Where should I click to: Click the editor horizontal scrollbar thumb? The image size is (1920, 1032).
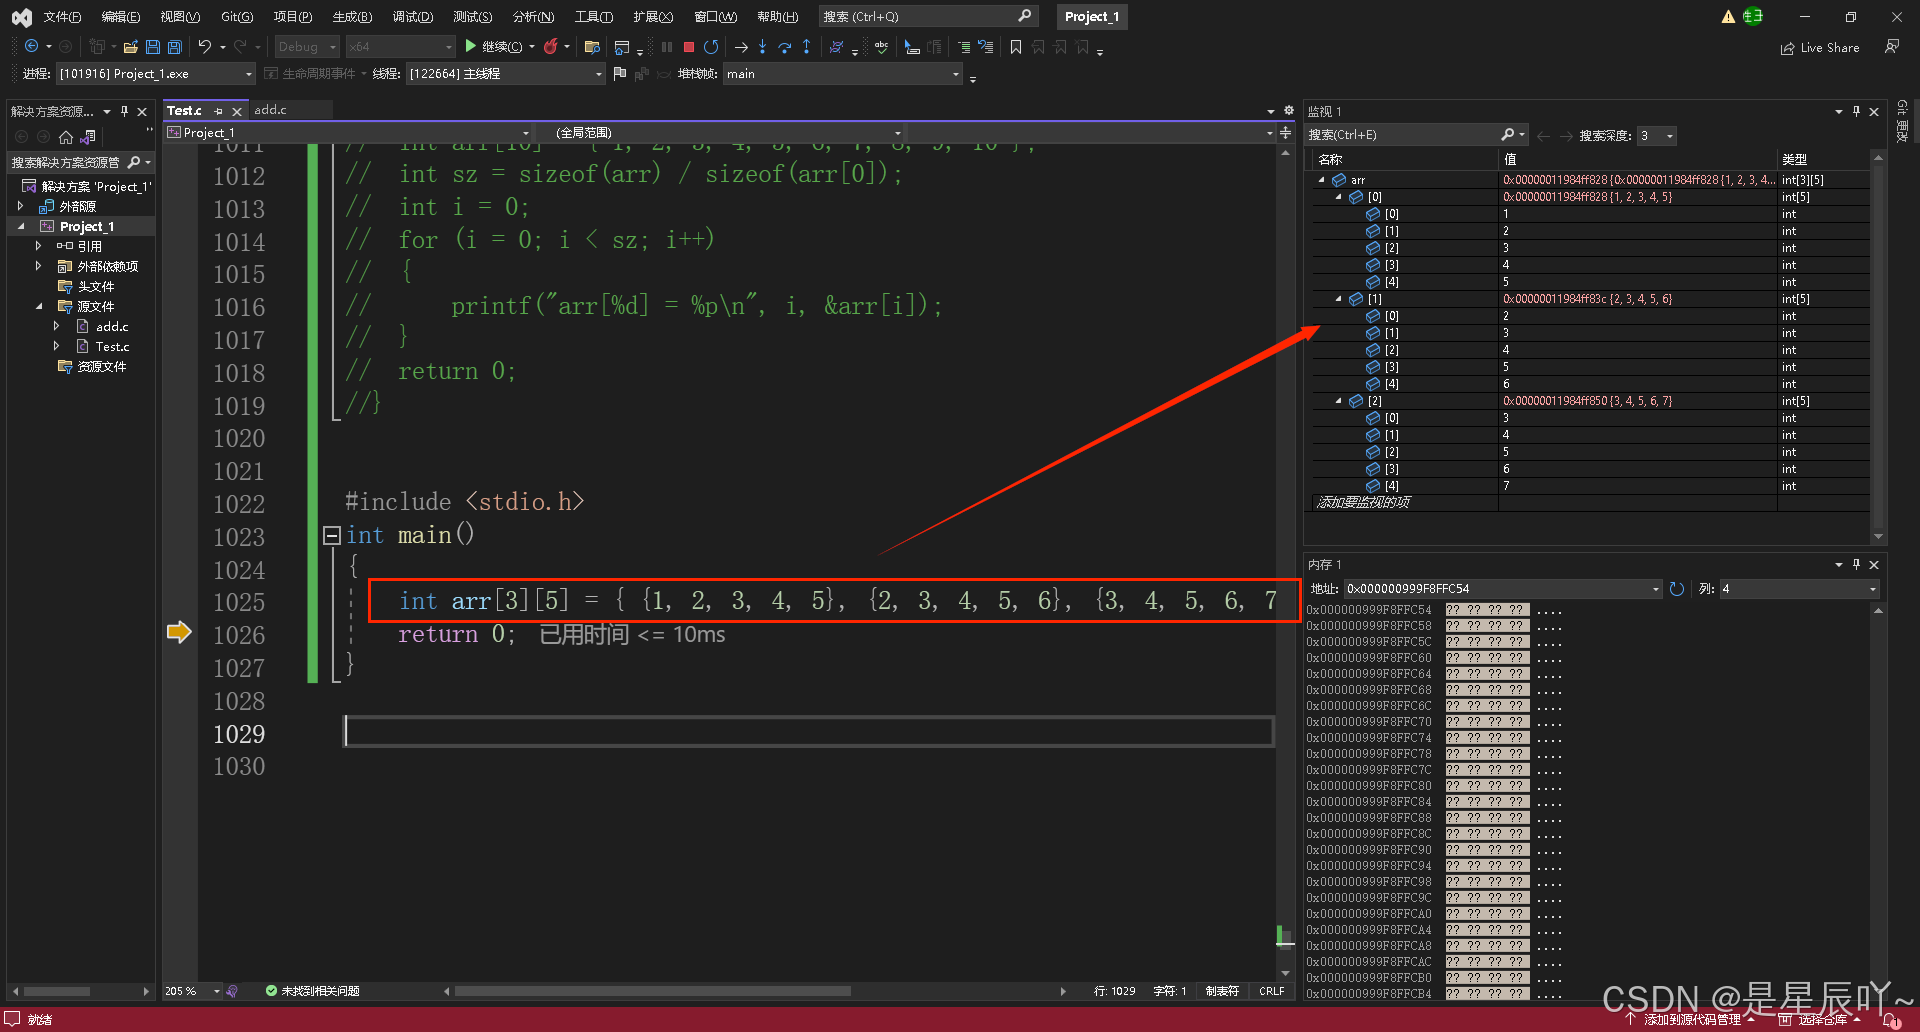pyautogui.click(x=652, y=991)
